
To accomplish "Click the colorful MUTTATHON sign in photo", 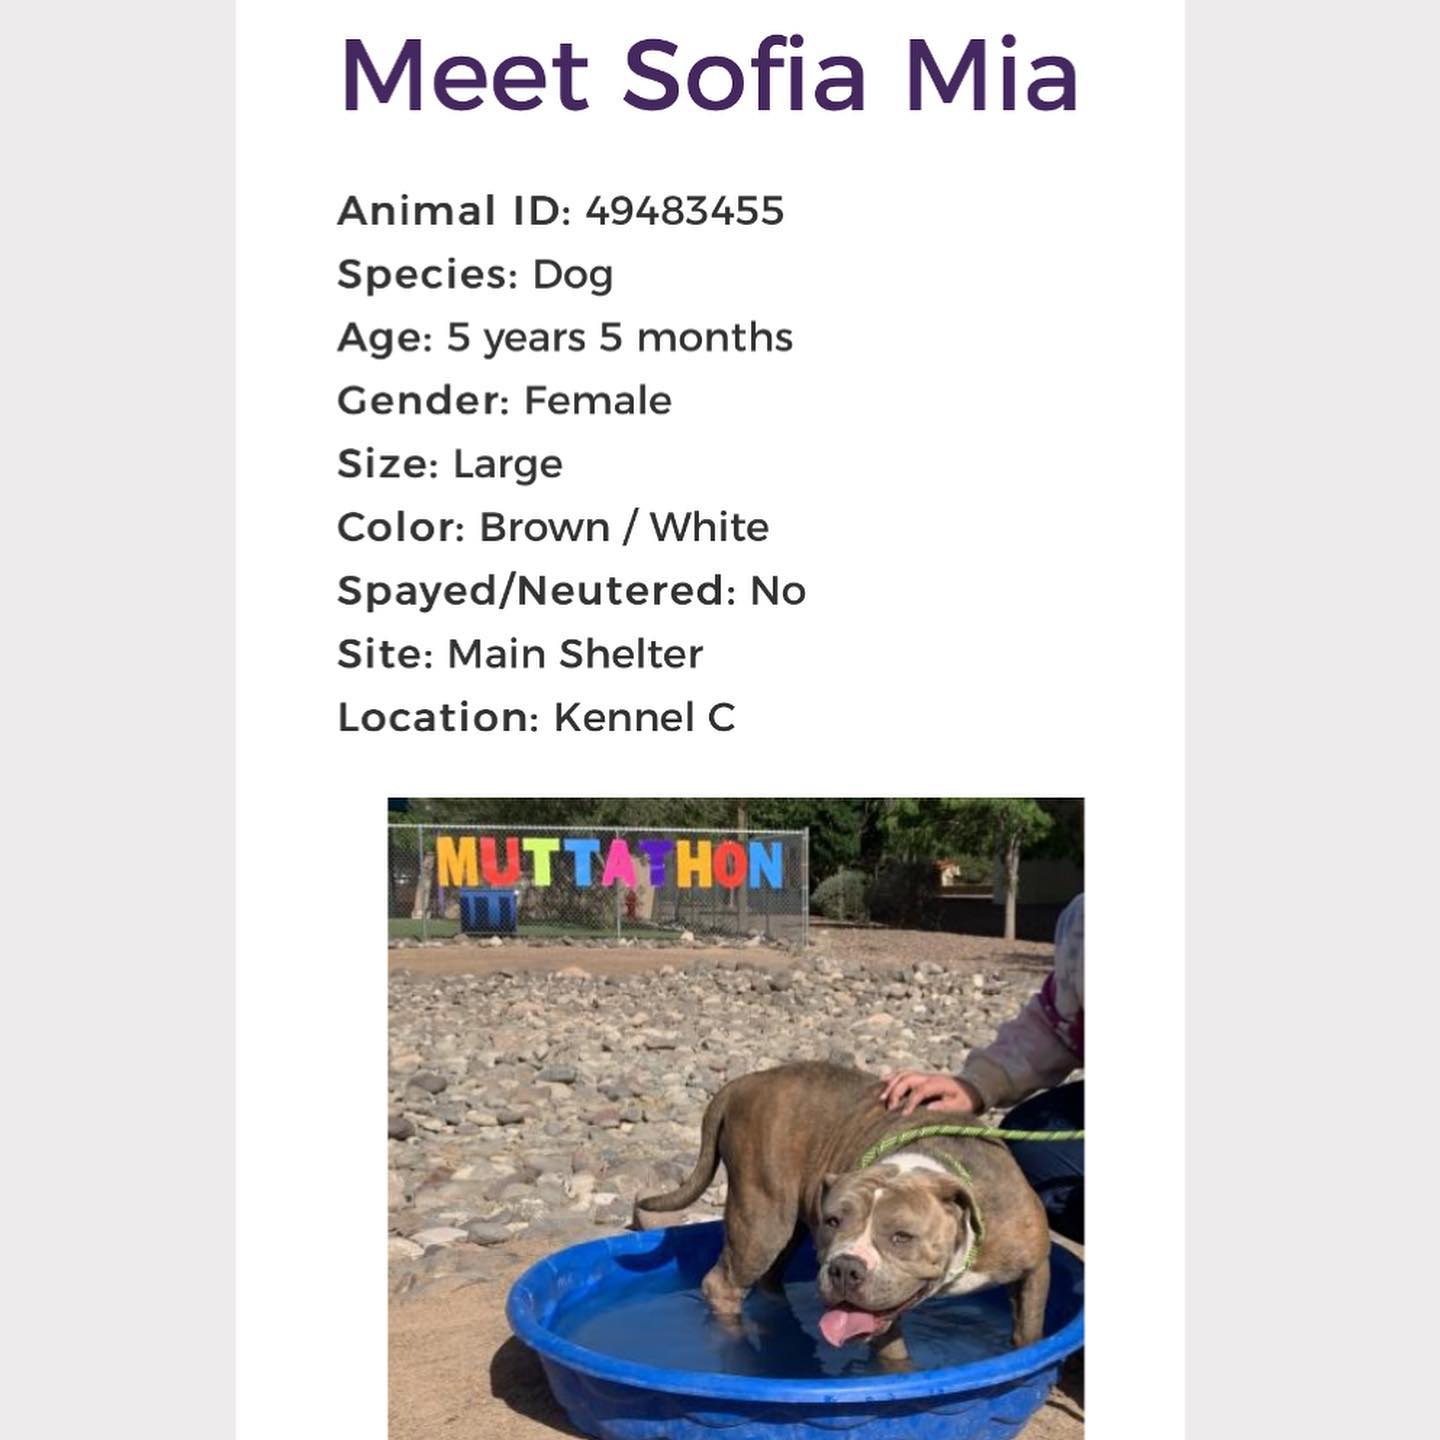I will pos(609,863).
